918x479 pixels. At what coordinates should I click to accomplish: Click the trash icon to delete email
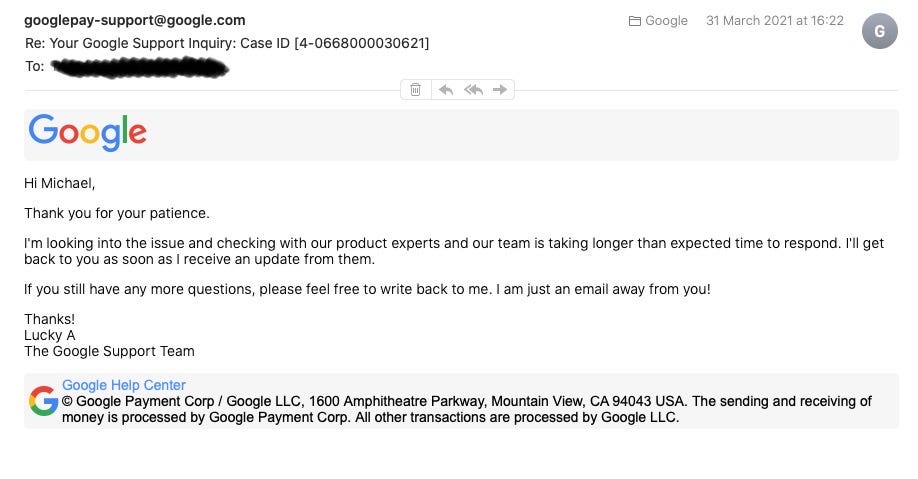point(415,90)
